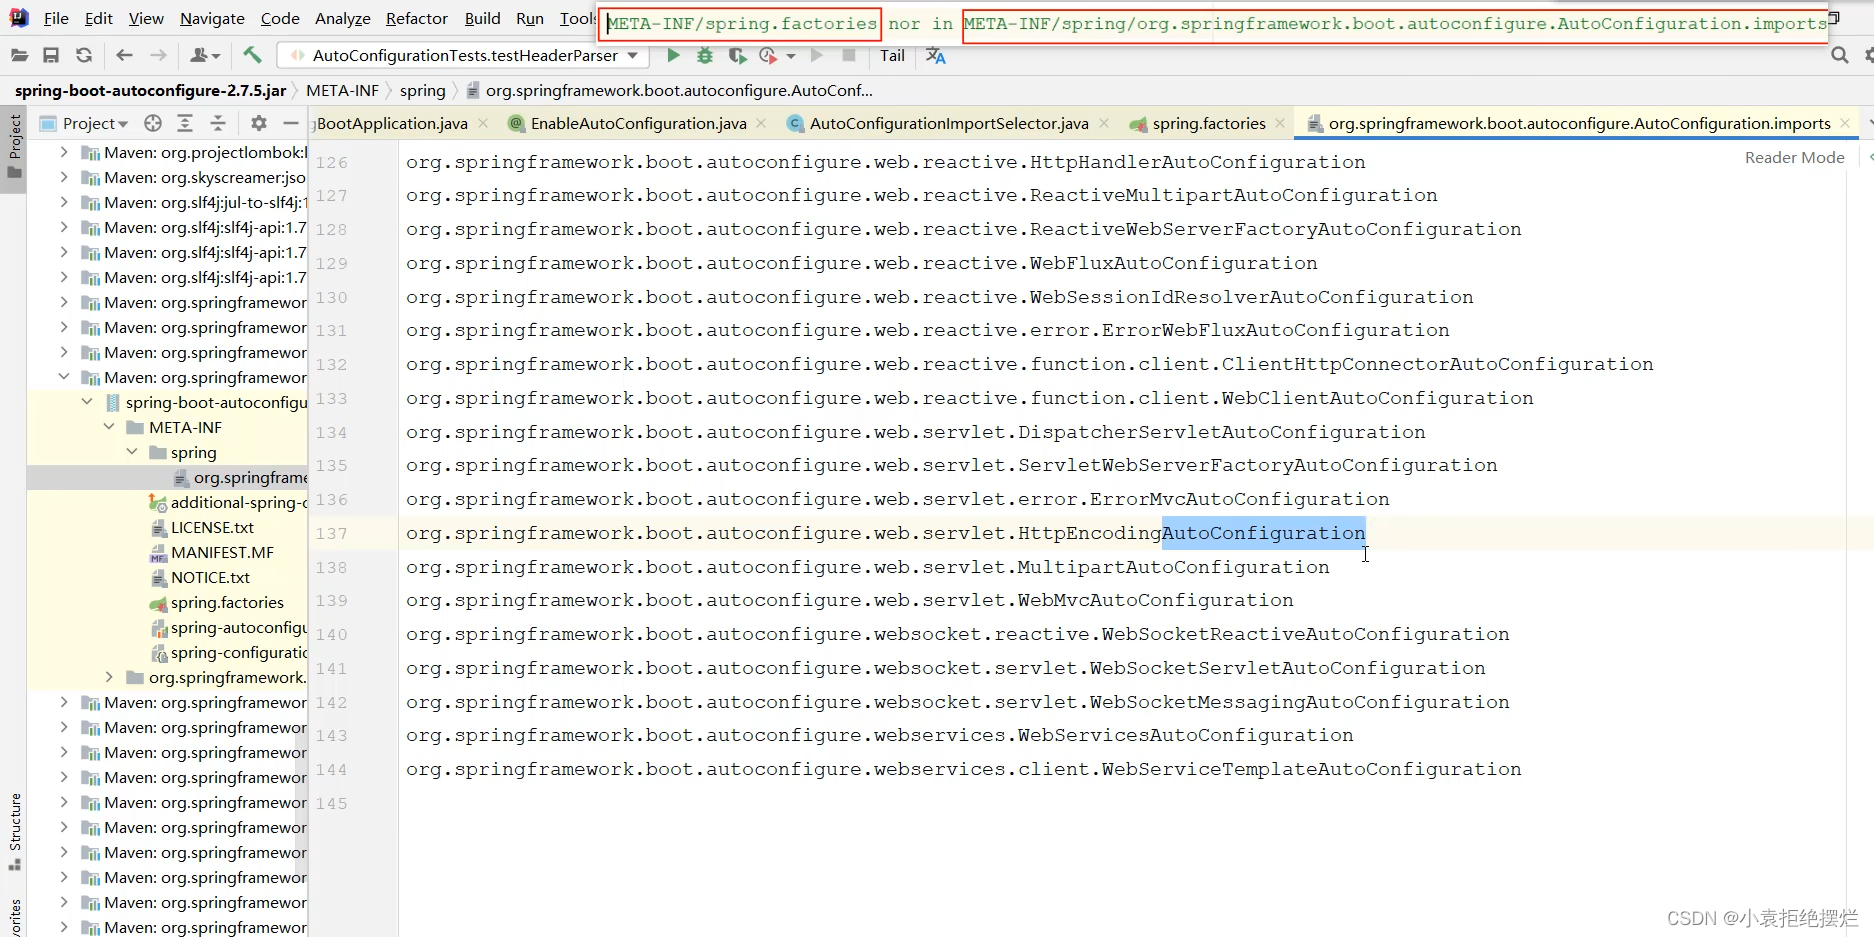The height and width of the screenshot is (937, 1874).
Task: Open project using the folder icon
Action: coord(19,56)
